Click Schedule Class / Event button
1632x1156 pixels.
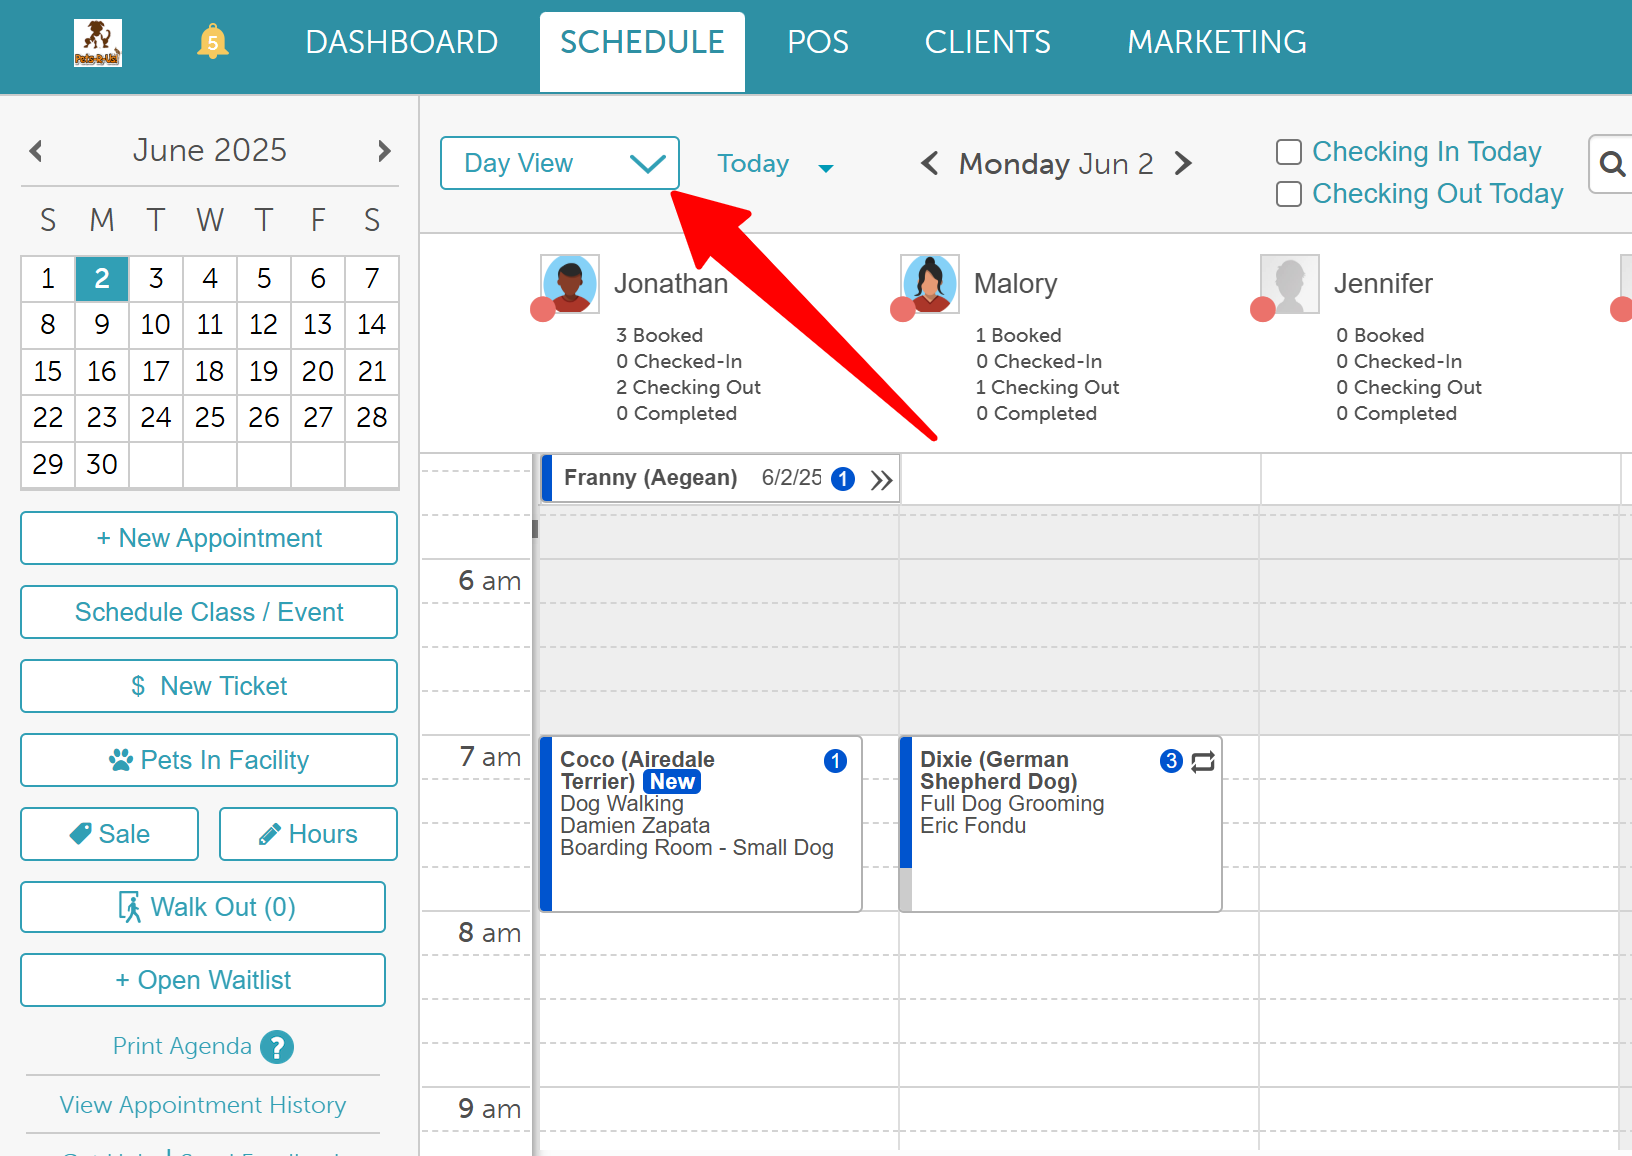pos(209,612)
